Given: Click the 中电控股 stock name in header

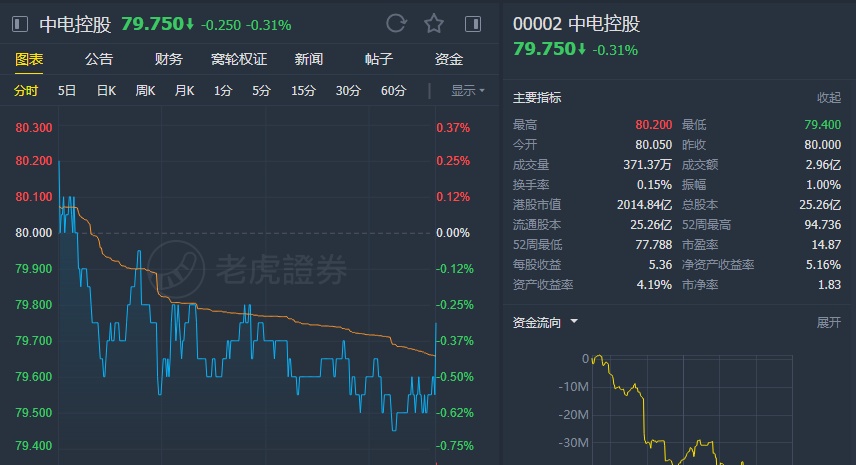Looking at the screenshot, I should 75,24.
